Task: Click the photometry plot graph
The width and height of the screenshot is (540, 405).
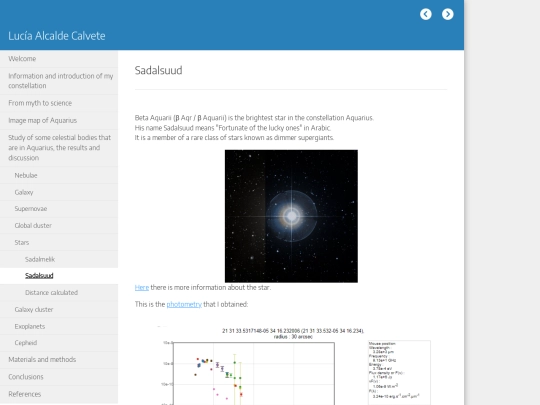Action: [254, 374]
